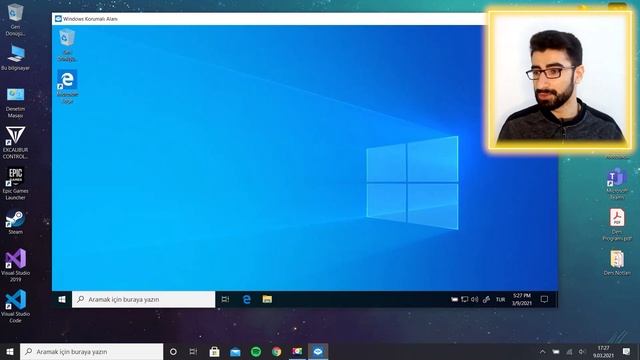The width and height of the screenshot is (640, 360).
Task: Open the host clock showing 17:27
Action: click(x=603, y=352)
